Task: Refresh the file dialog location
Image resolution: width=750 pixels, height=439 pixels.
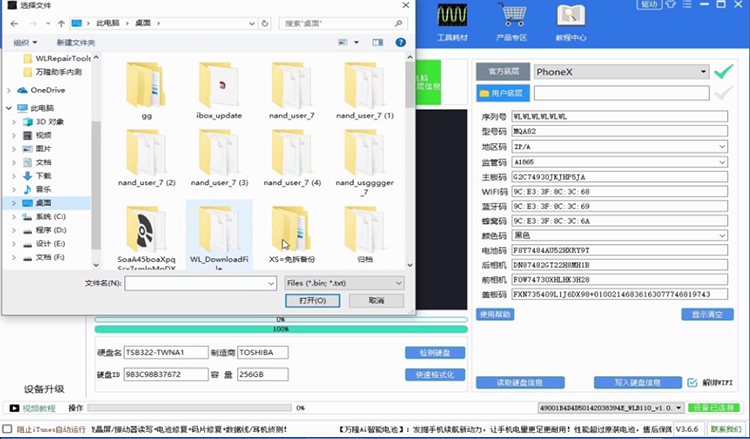Action: pos(265,23)
